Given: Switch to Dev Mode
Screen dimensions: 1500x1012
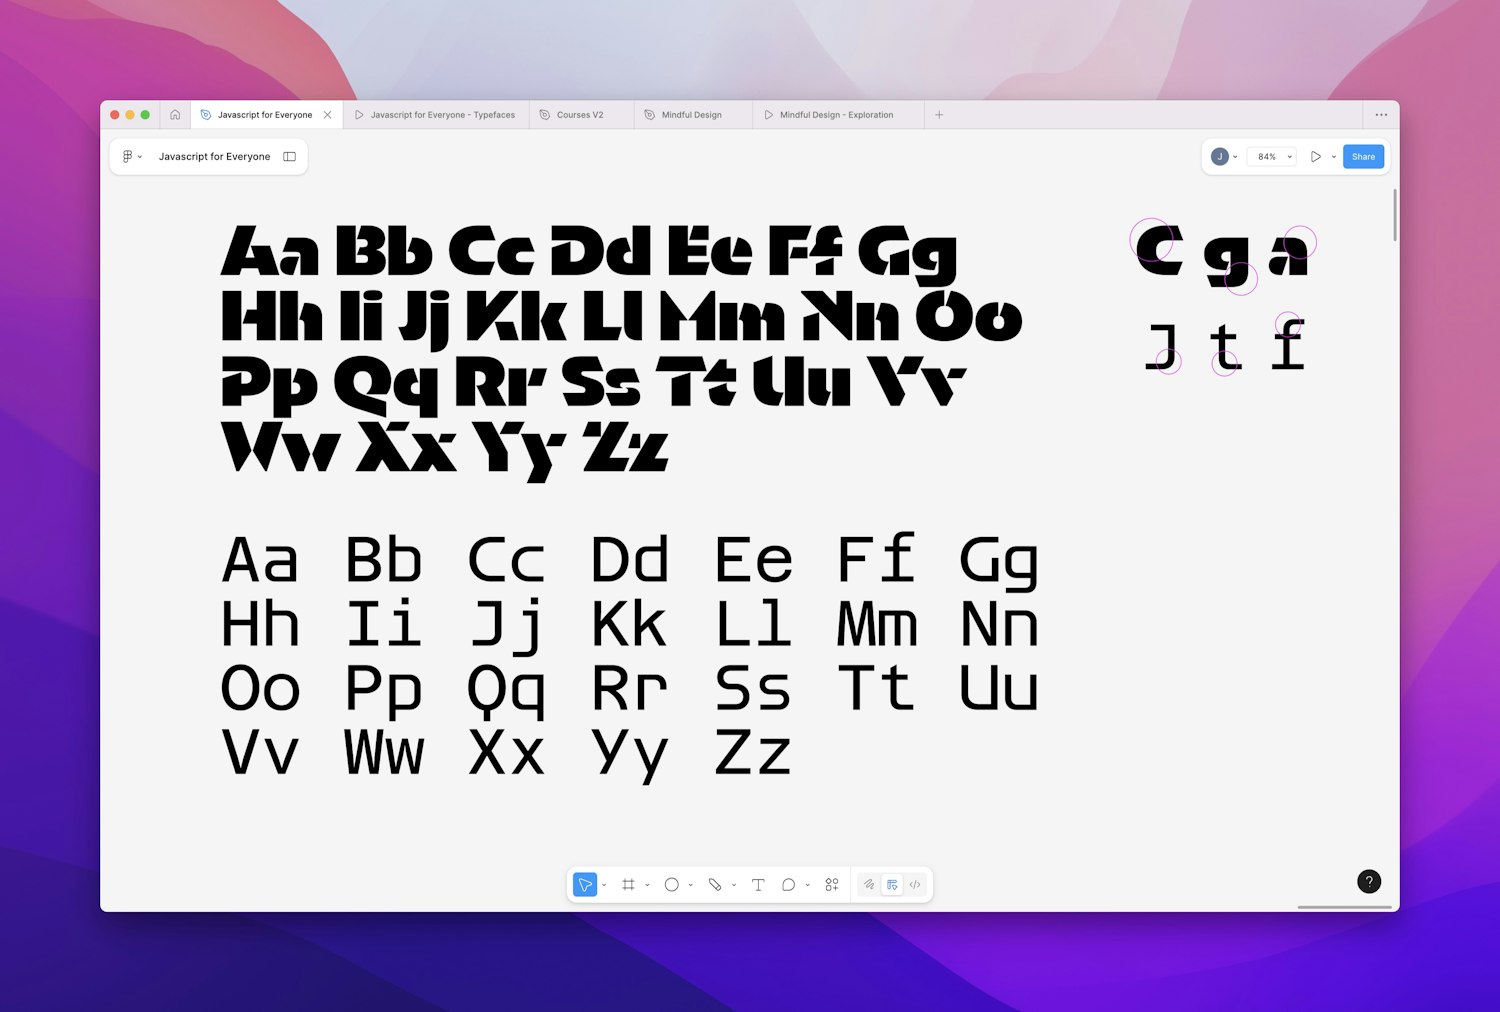Looking at the screenshot, I should point(914,884).
